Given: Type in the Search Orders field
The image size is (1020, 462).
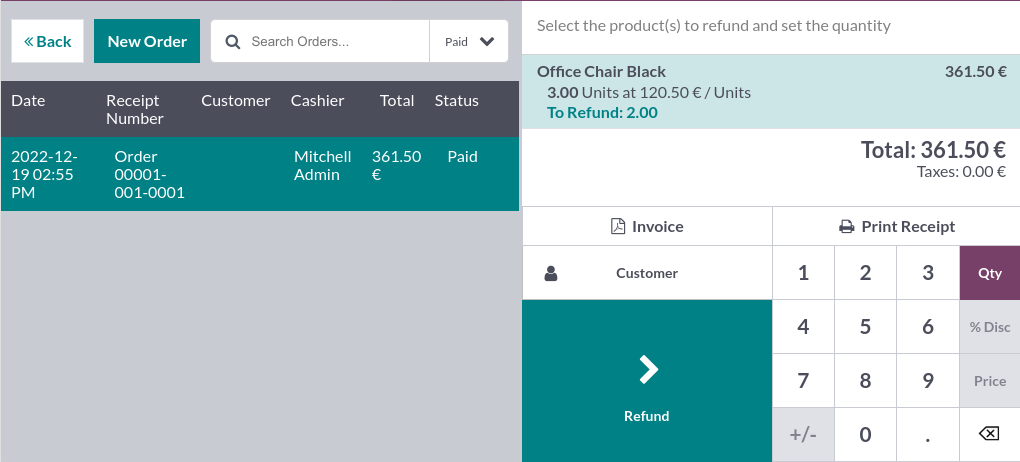Looking at the screenshot, I should tap(335, 42).
